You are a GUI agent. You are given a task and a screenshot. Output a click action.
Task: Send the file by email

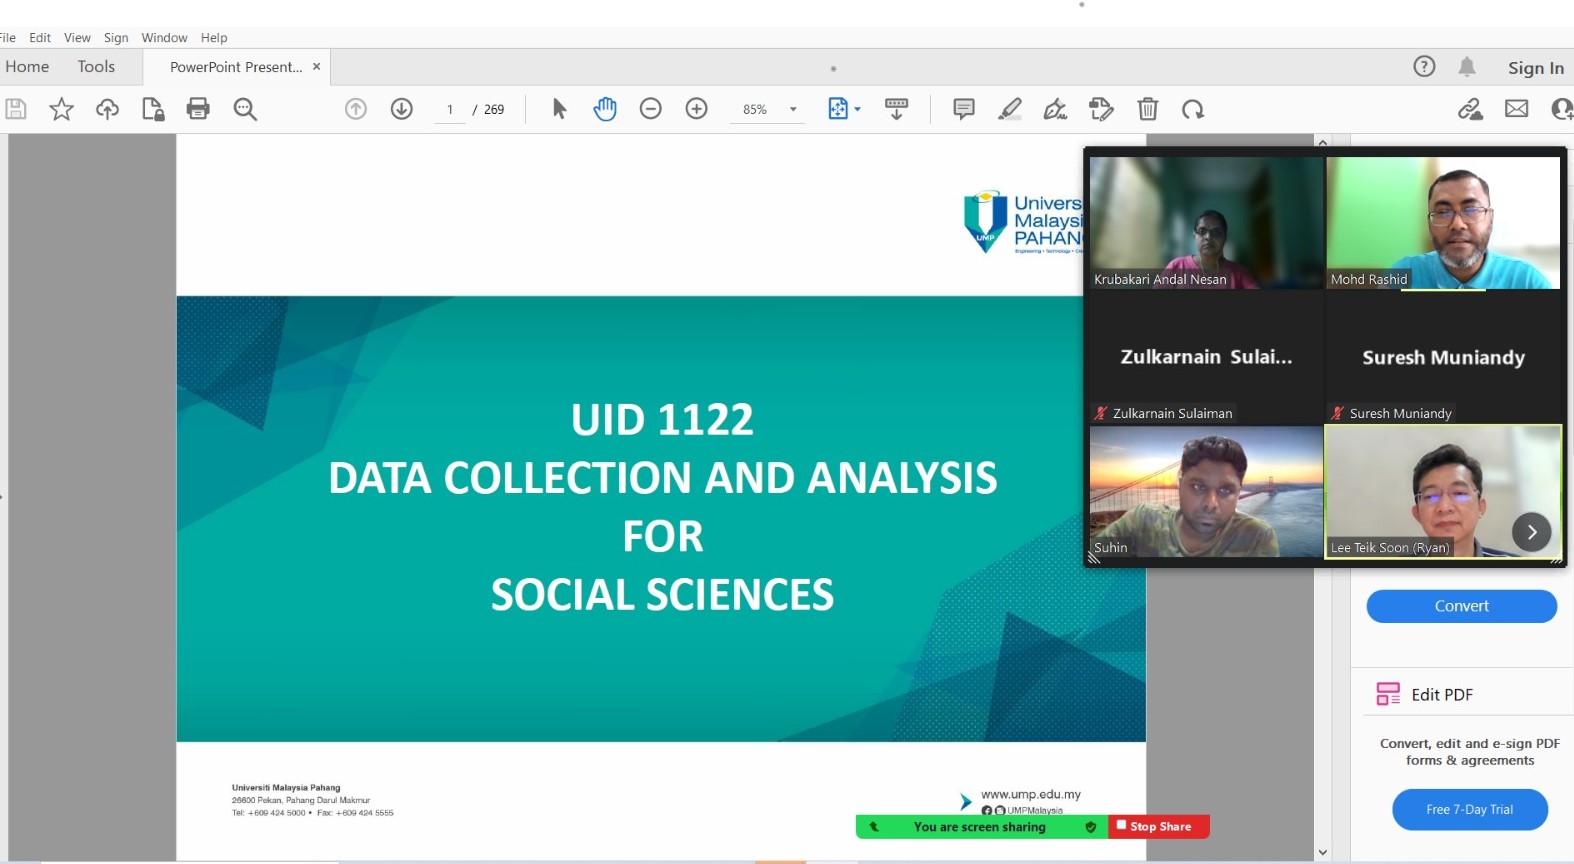point(1517,109)
